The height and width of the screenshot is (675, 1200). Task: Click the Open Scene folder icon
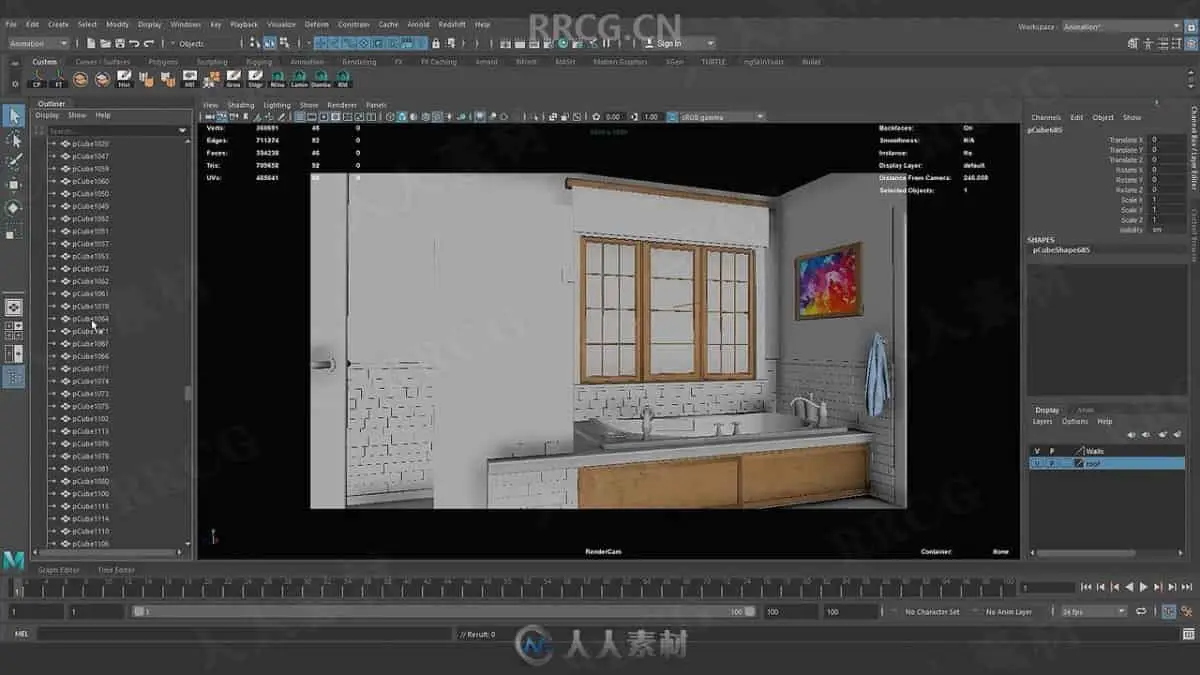pos(106,43)
